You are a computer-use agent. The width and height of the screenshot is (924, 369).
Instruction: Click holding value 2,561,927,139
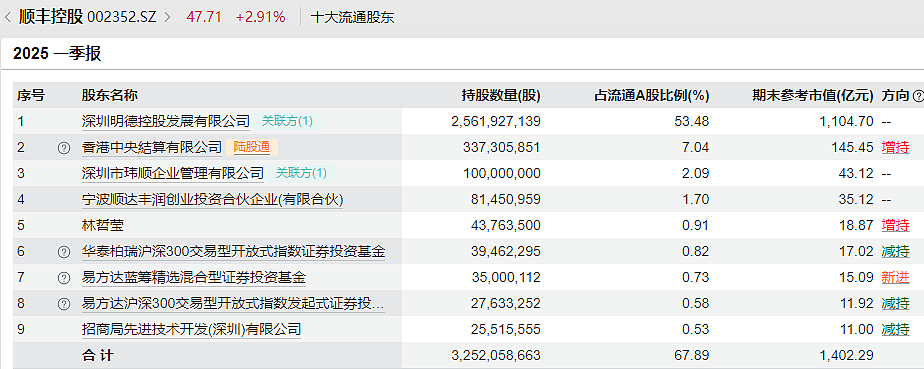496,121
